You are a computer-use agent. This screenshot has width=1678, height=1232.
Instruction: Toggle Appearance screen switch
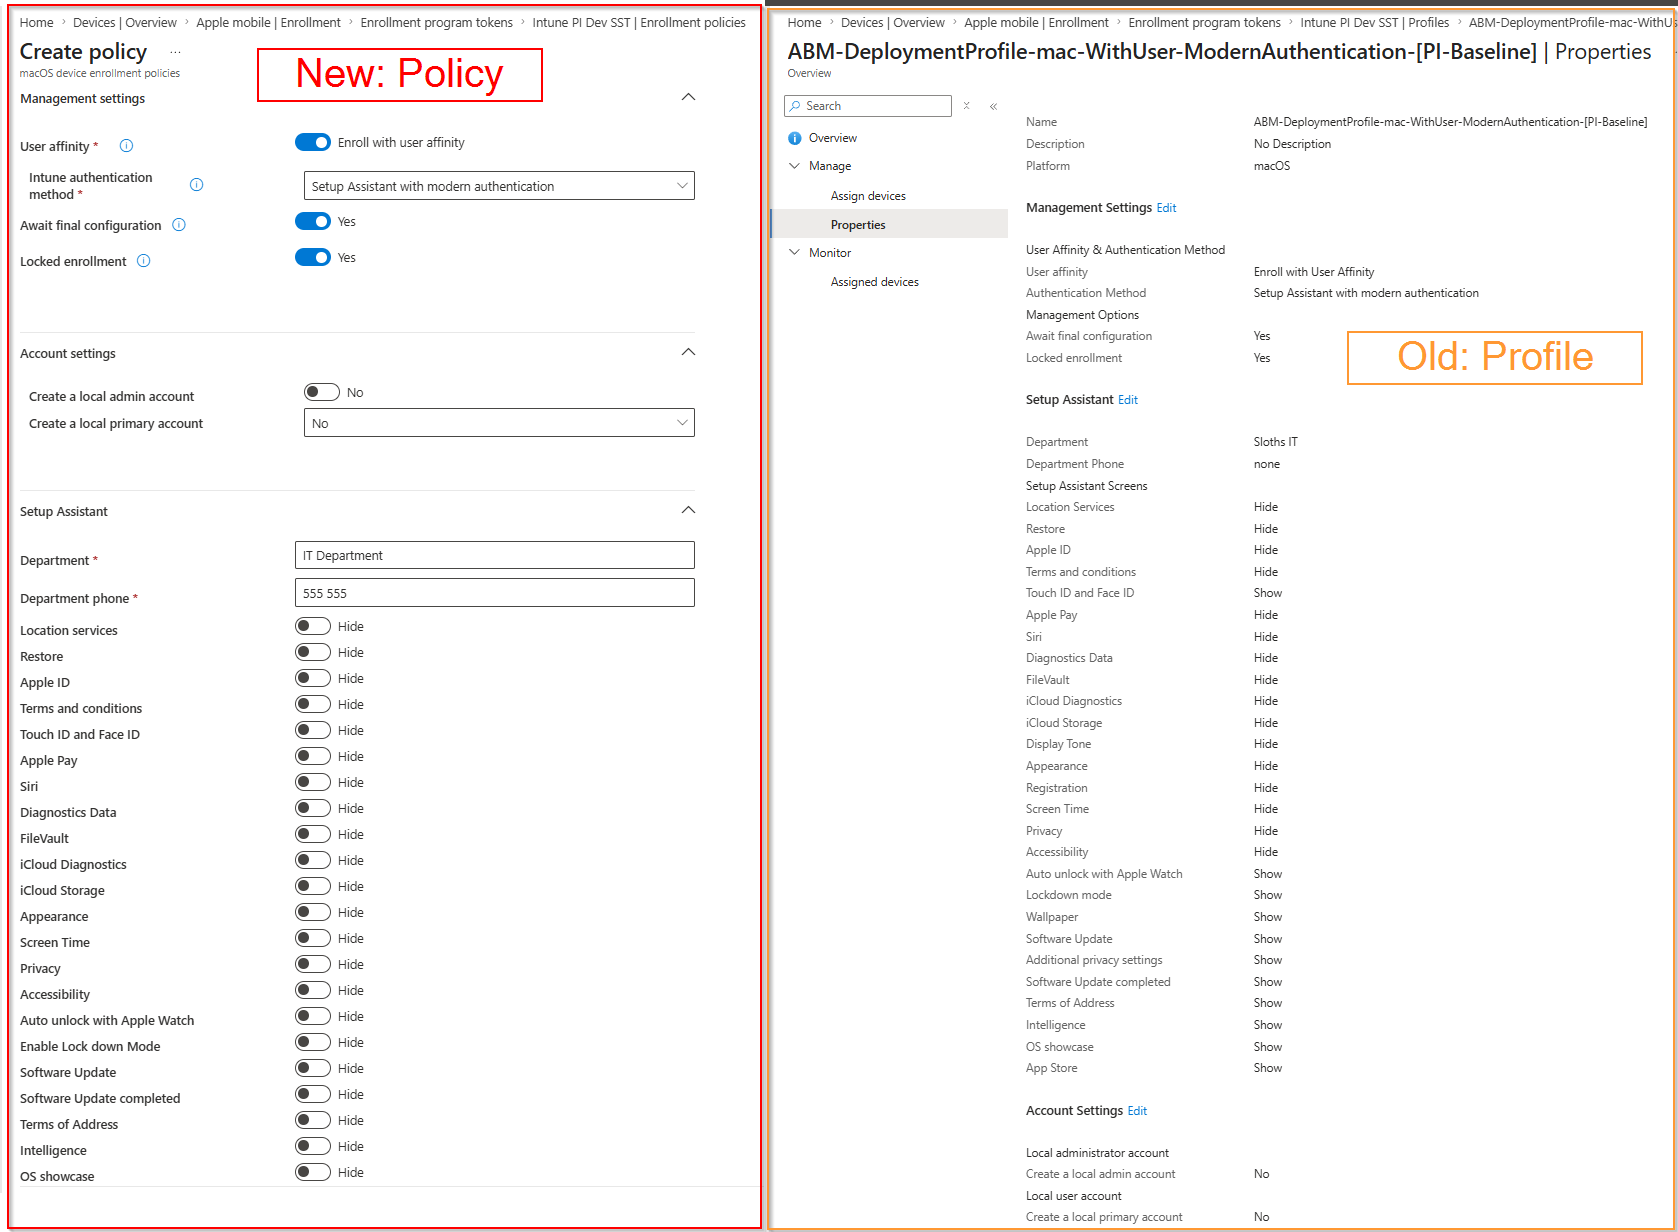pos(313,912)
